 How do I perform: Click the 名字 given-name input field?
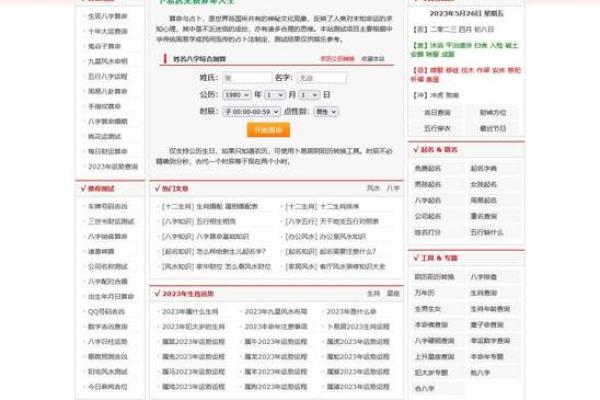[x=322, y=78]
